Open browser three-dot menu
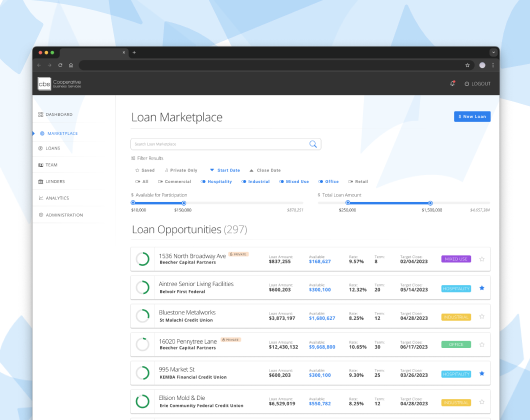The image size is (530, 420). coord(493,65)
